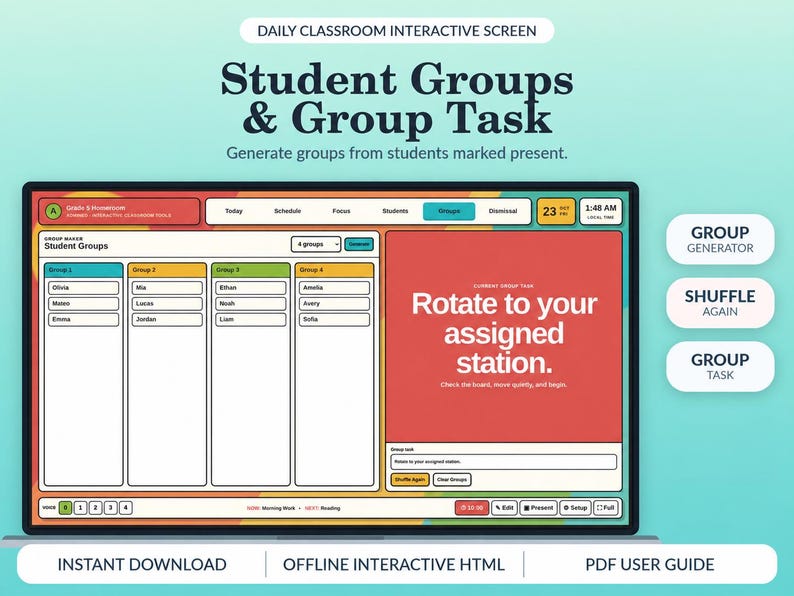
Task: Click the NEXT: Reading status text
Action: click(x=323, y=508)
